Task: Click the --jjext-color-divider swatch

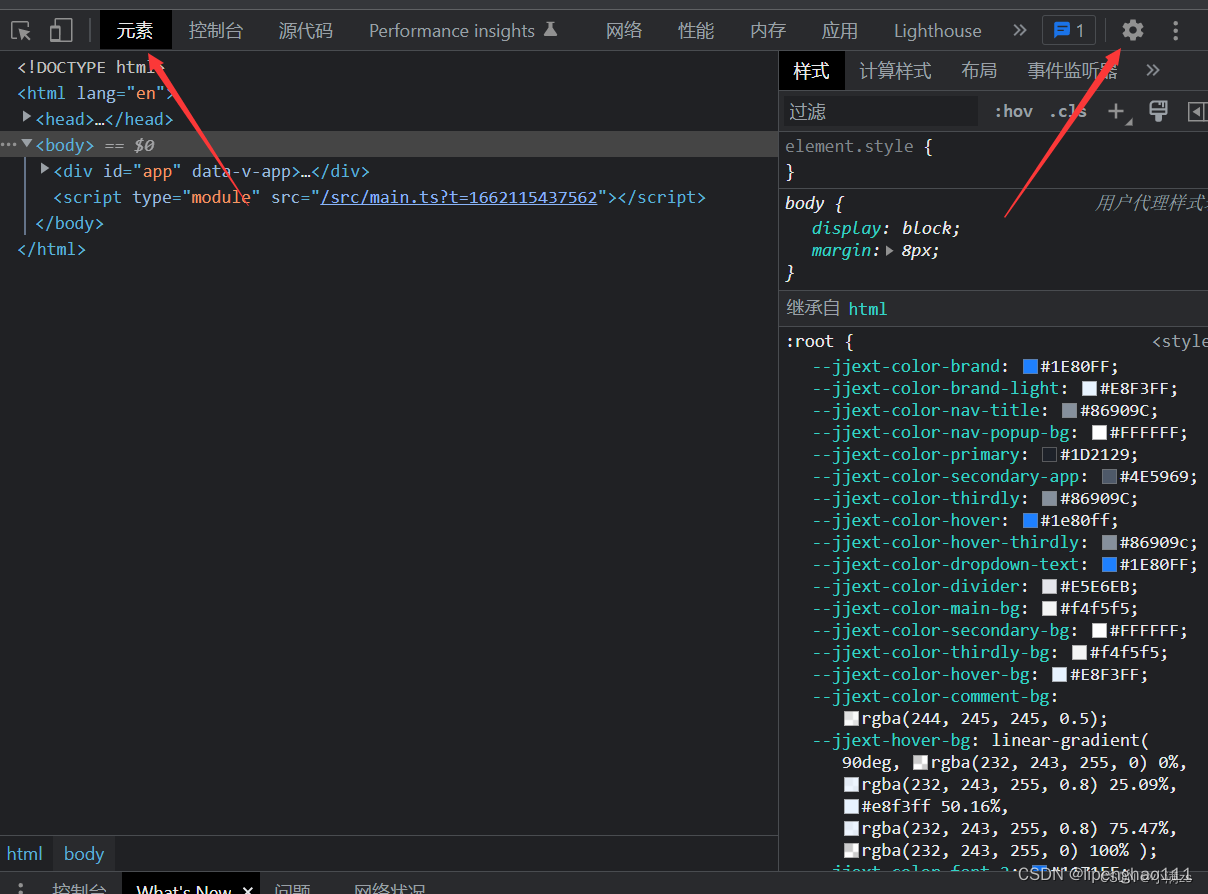Action: 1049,586
